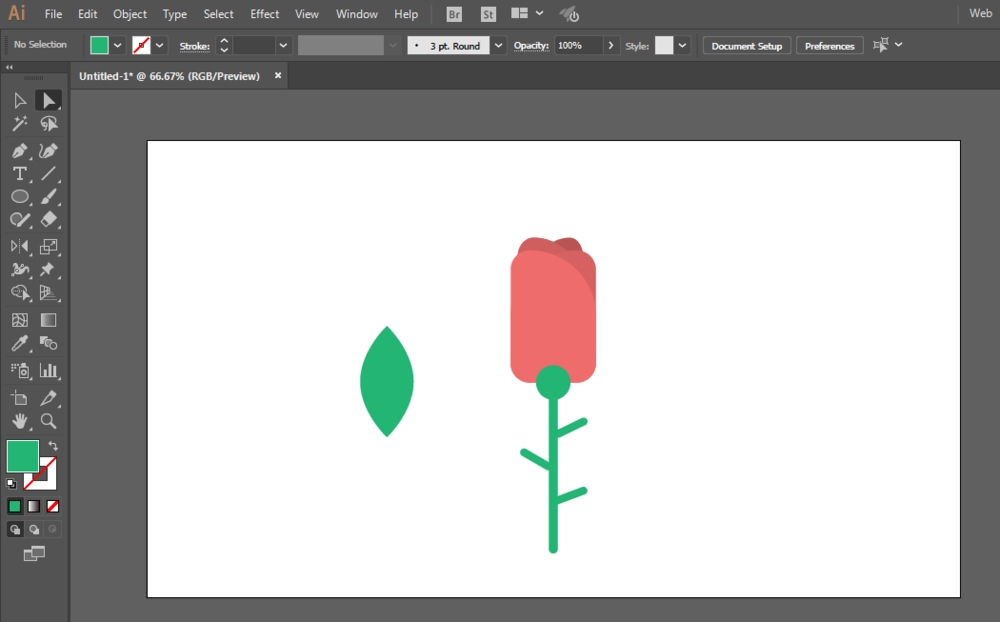1000x622 pixels.
Task: Choose the Ellipse tool
Action: (19, 196)
